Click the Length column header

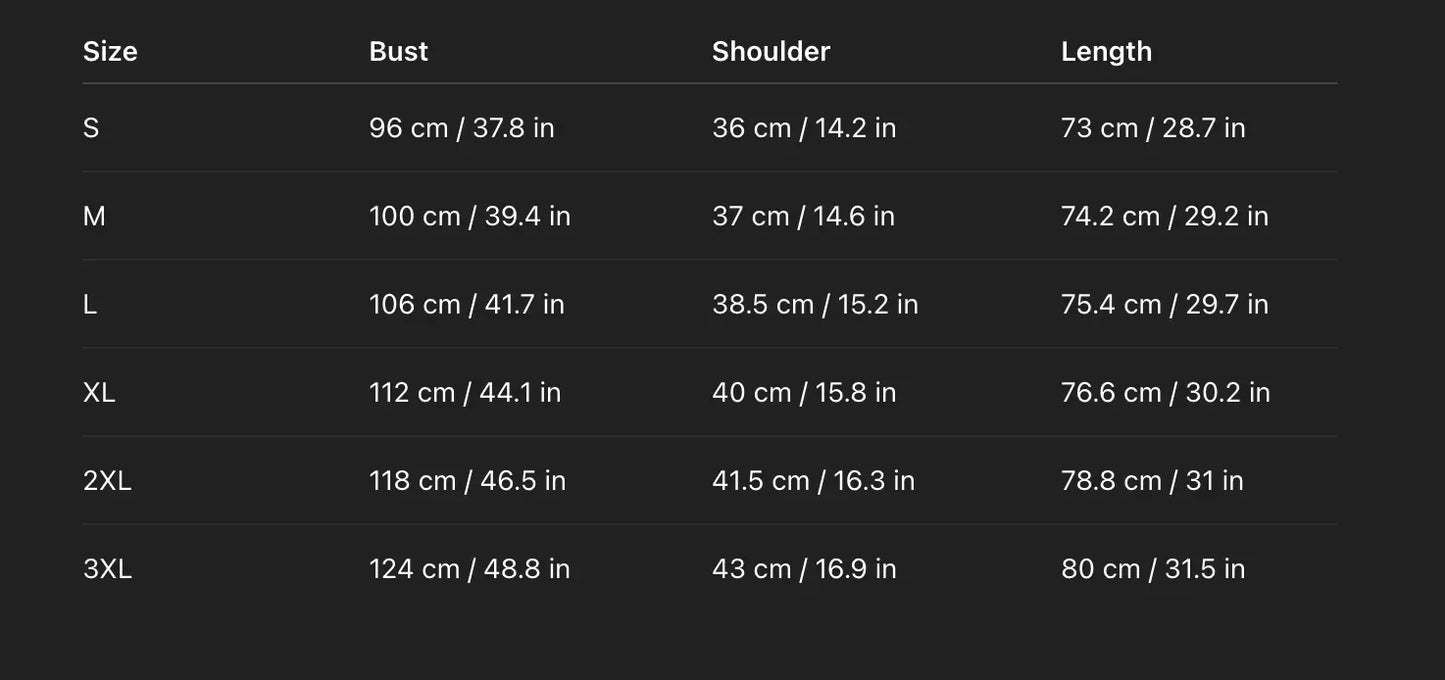tap(1106, 51)
